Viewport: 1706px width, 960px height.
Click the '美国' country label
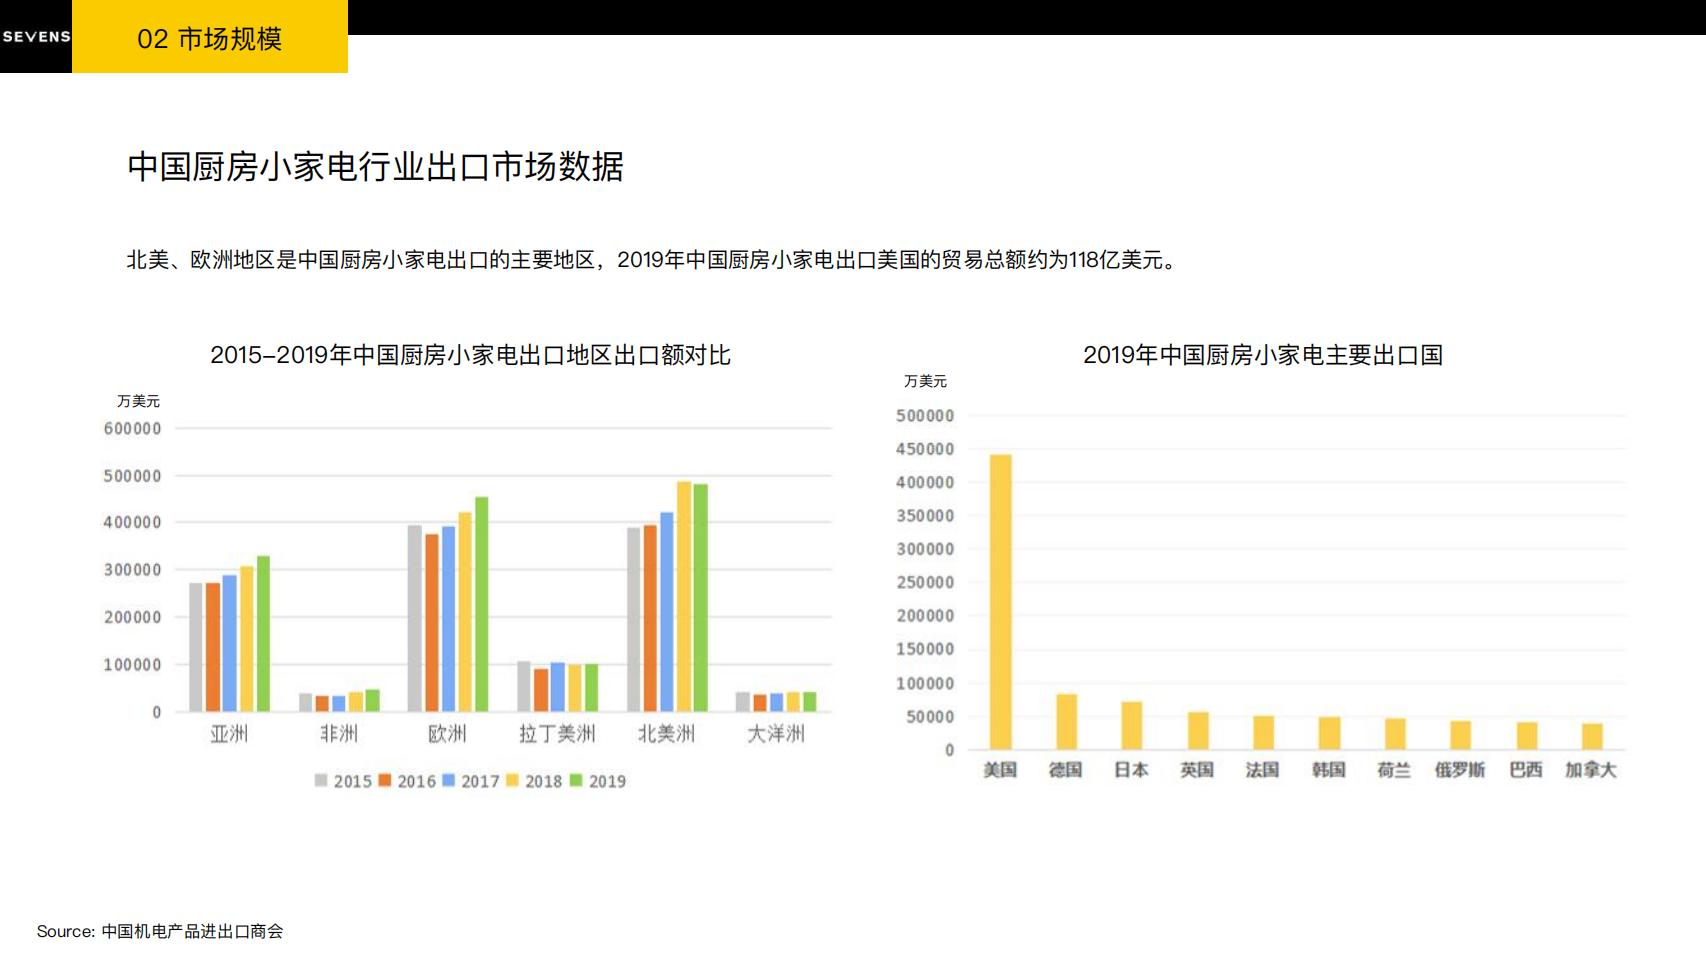tap(1000, 770)
